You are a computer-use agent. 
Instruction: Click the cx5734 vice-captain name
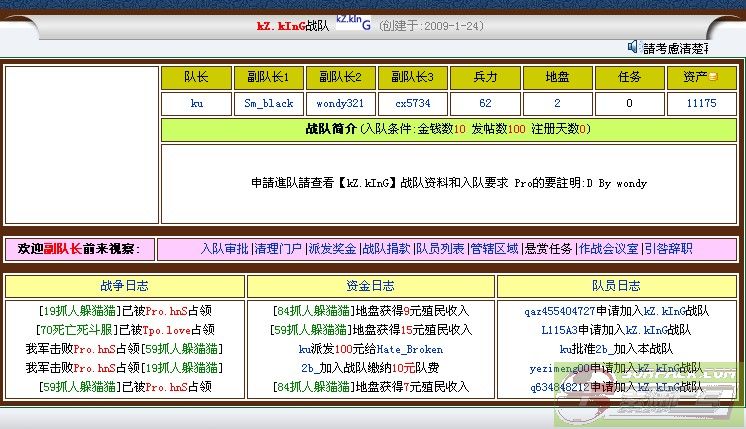pyautogui.click(x=413, y=103)
